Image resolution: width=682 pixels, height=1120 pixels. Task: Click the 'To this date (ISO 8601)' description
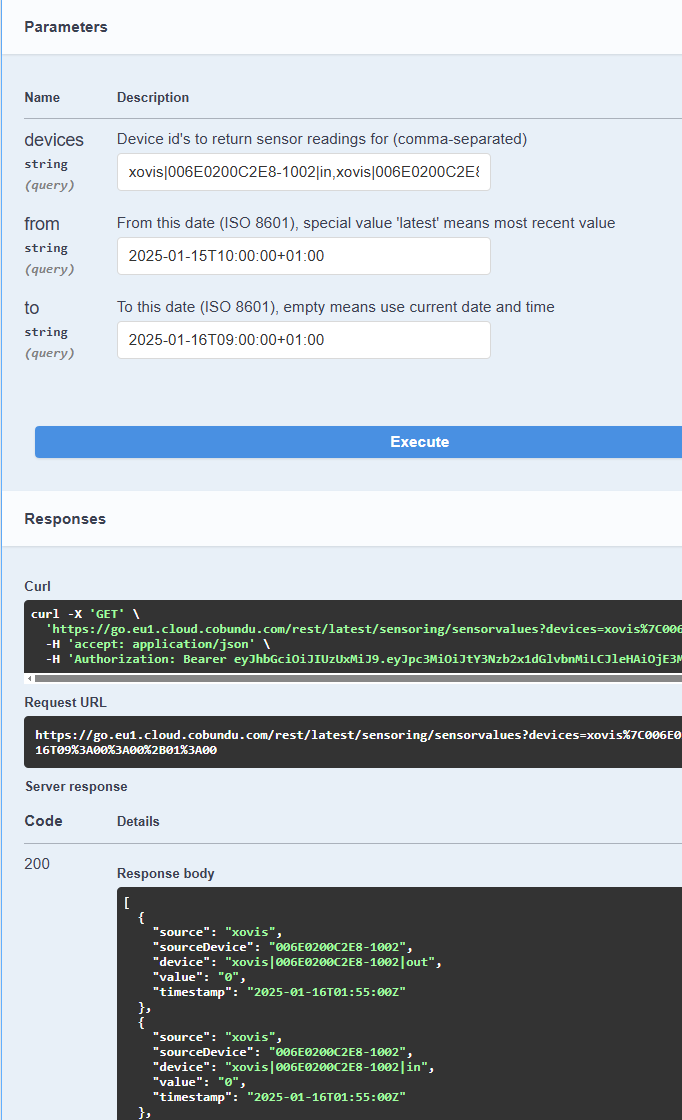point(336,307)
